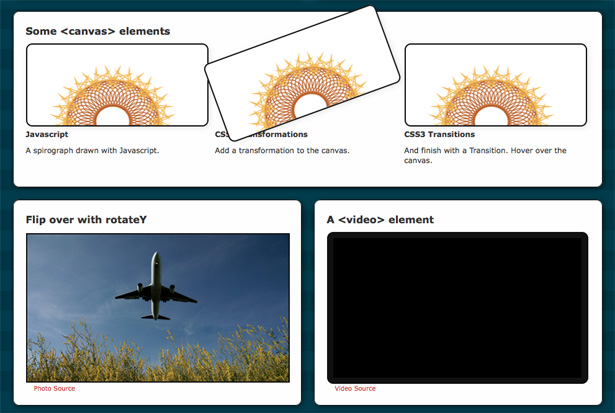
Task: Click the black video element
Action: [x=457, y=308]
